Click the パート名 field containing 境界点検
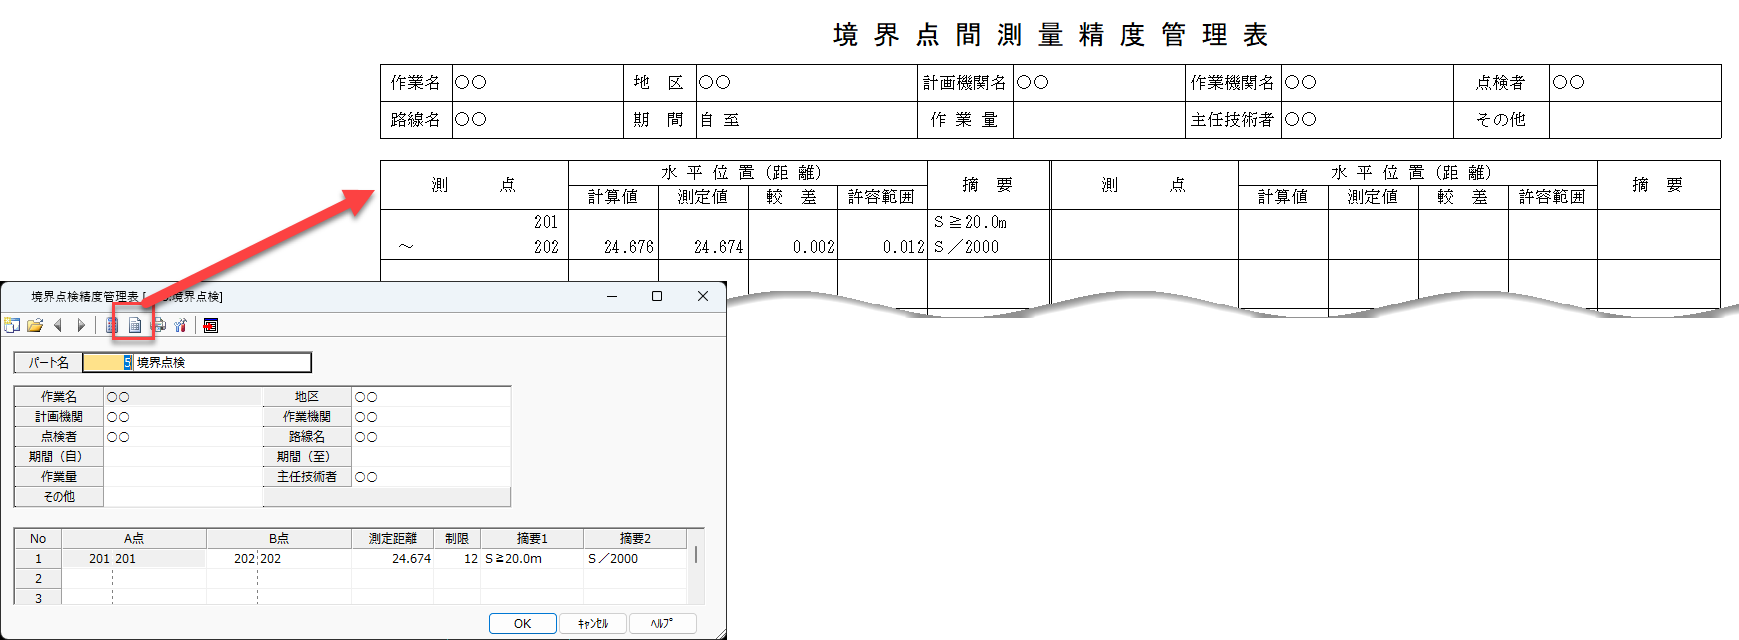 pos(222,362)
